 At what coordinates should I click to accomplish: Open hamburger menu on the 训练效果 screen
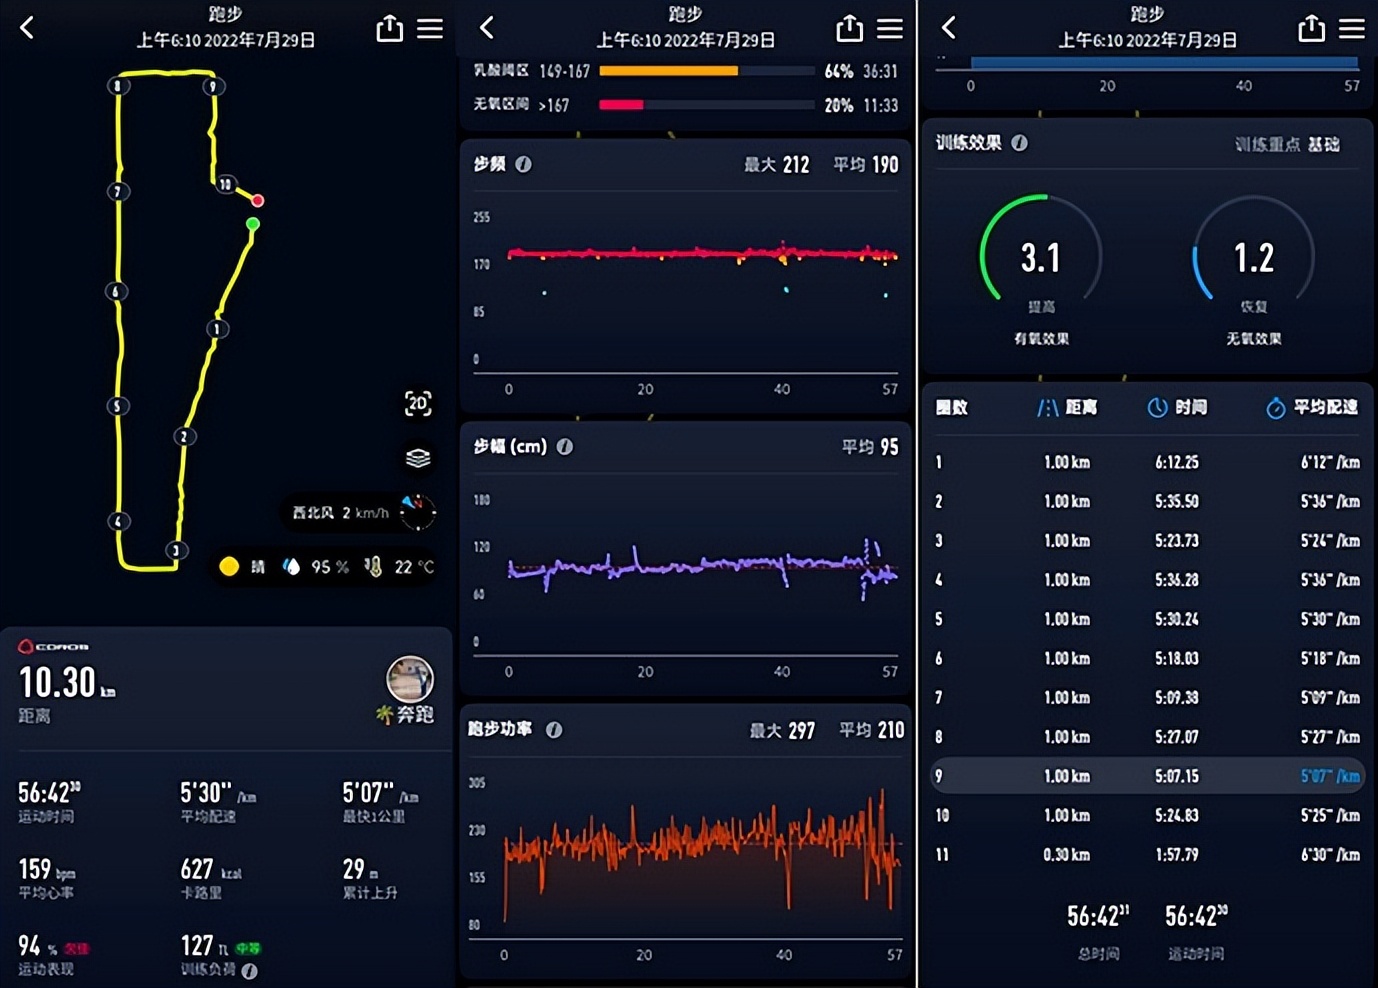point(1352,28)
